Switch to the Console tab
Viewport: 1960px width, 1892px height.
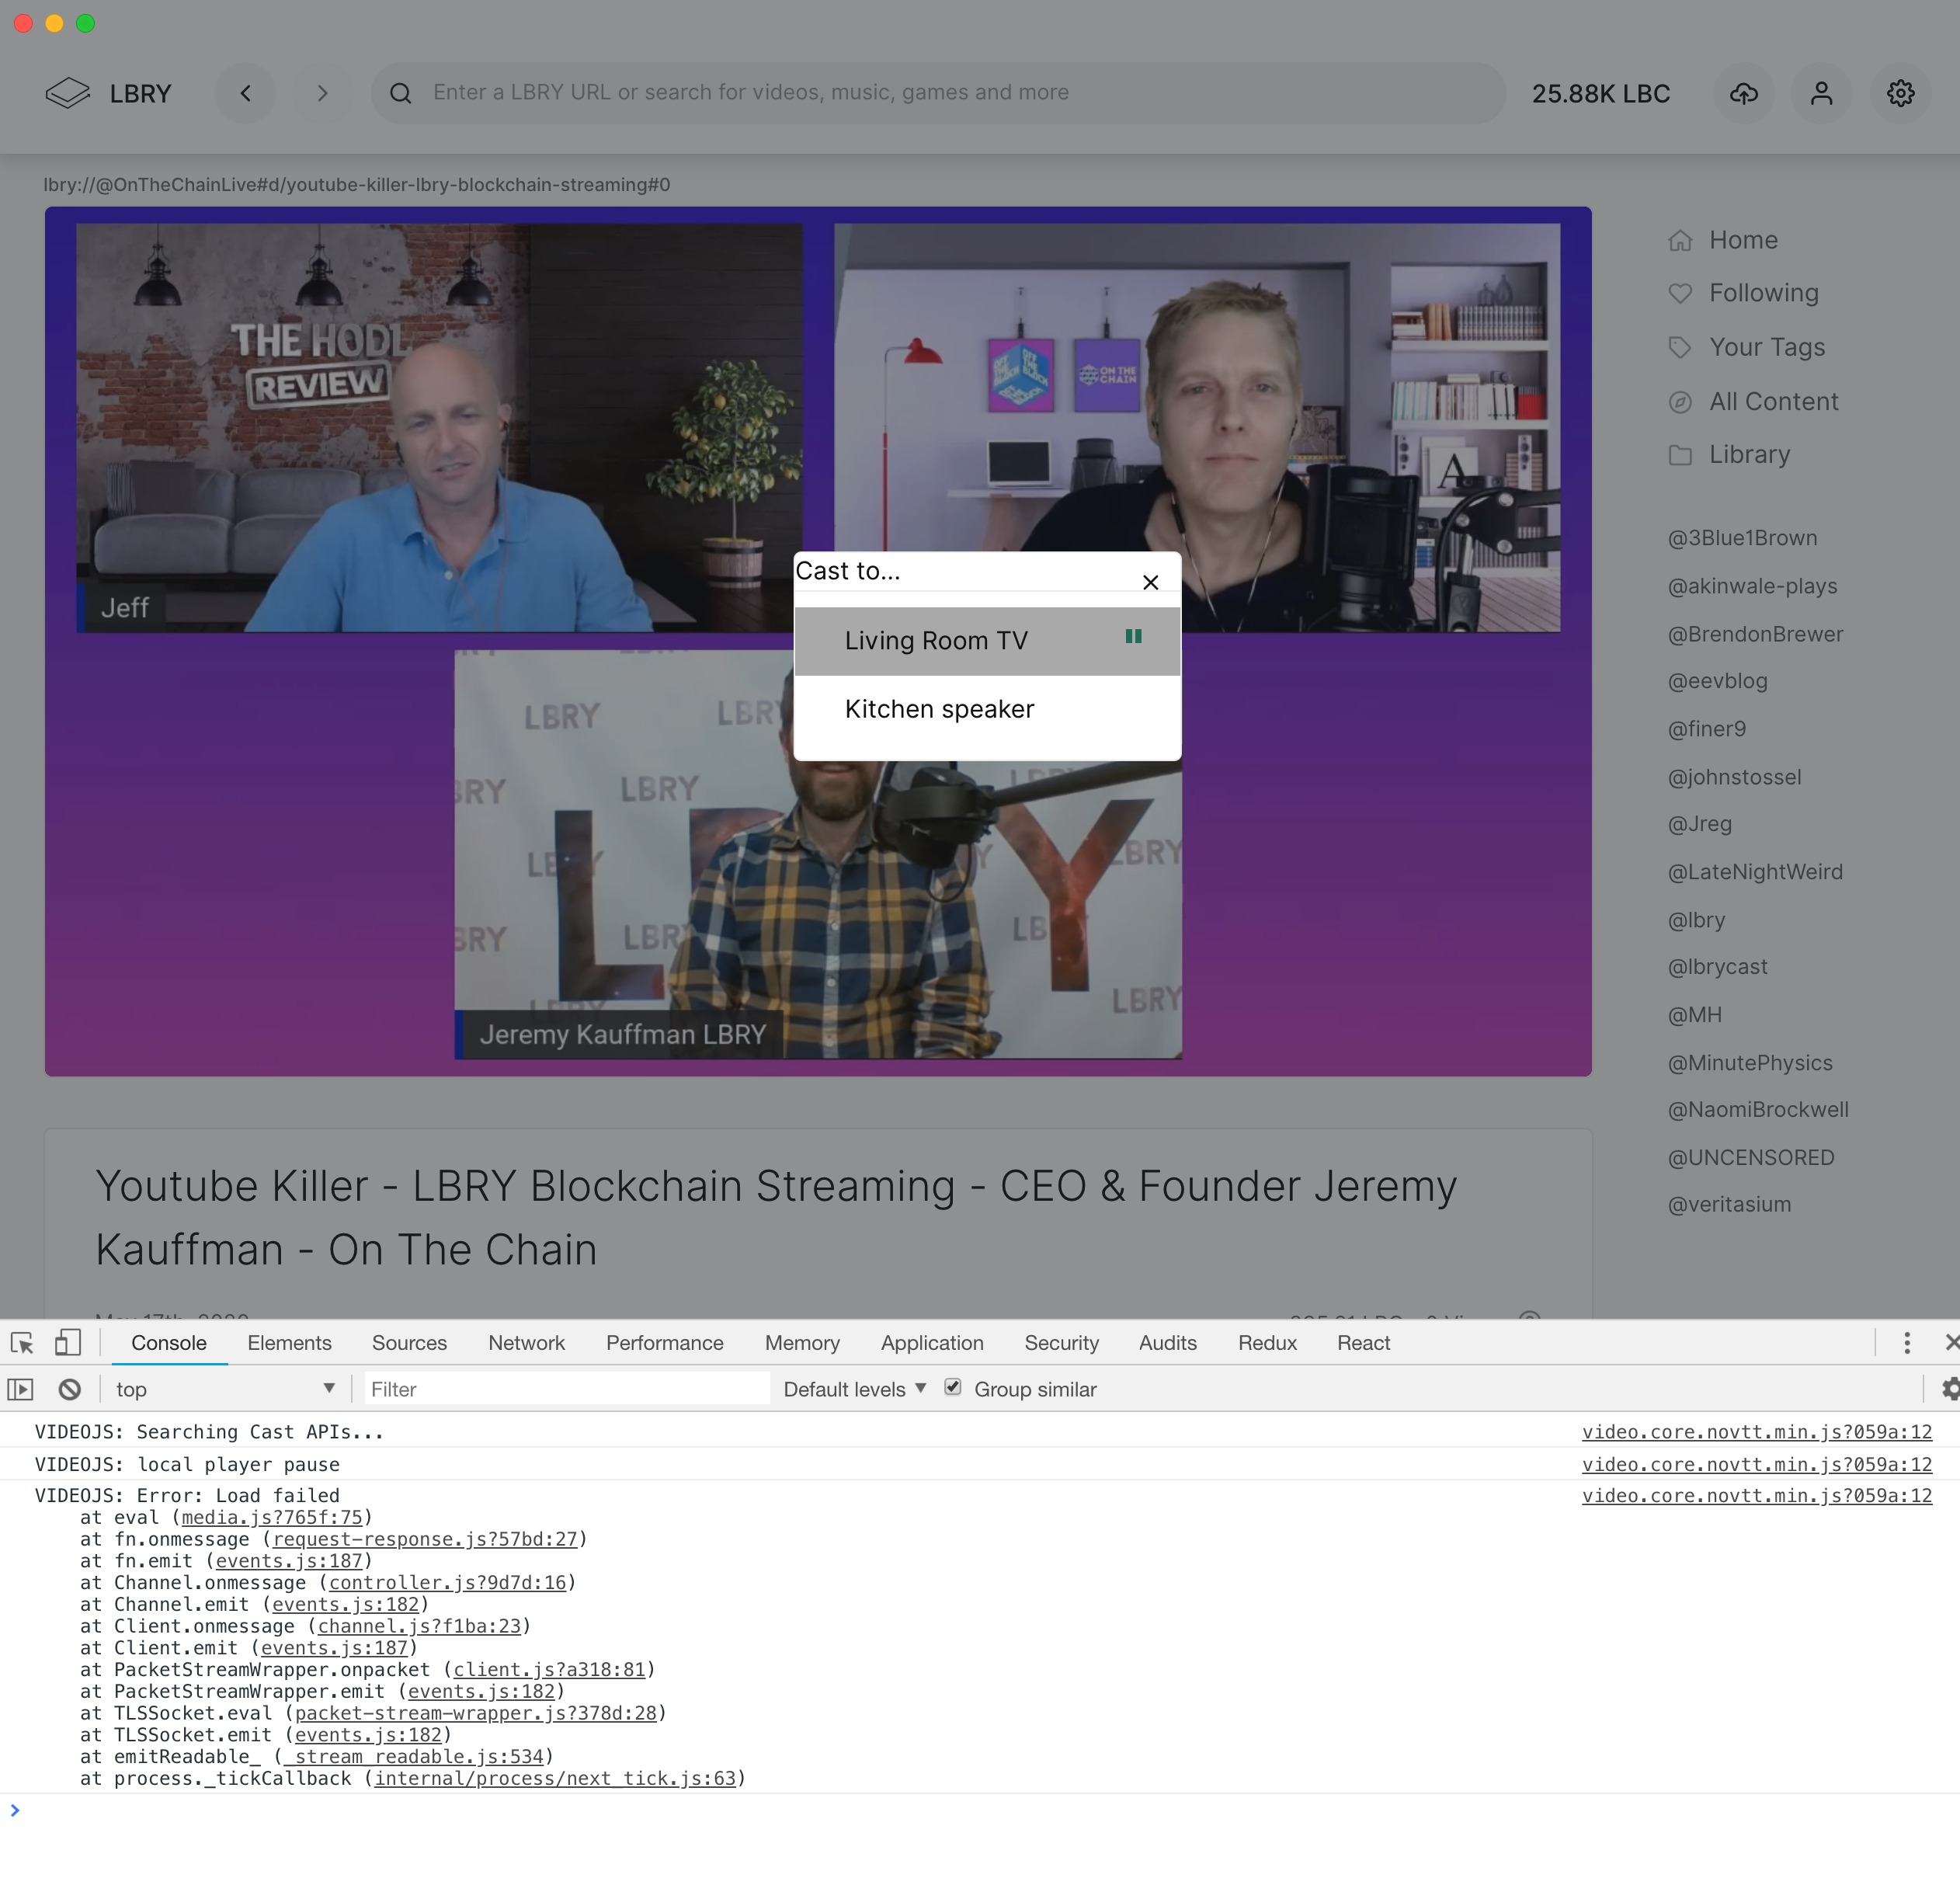(169, 1343)
